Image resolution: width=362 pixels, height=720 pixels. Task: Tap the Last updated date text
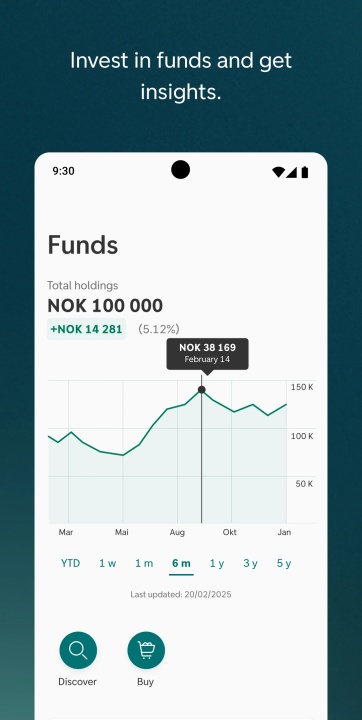coord(181,595)
